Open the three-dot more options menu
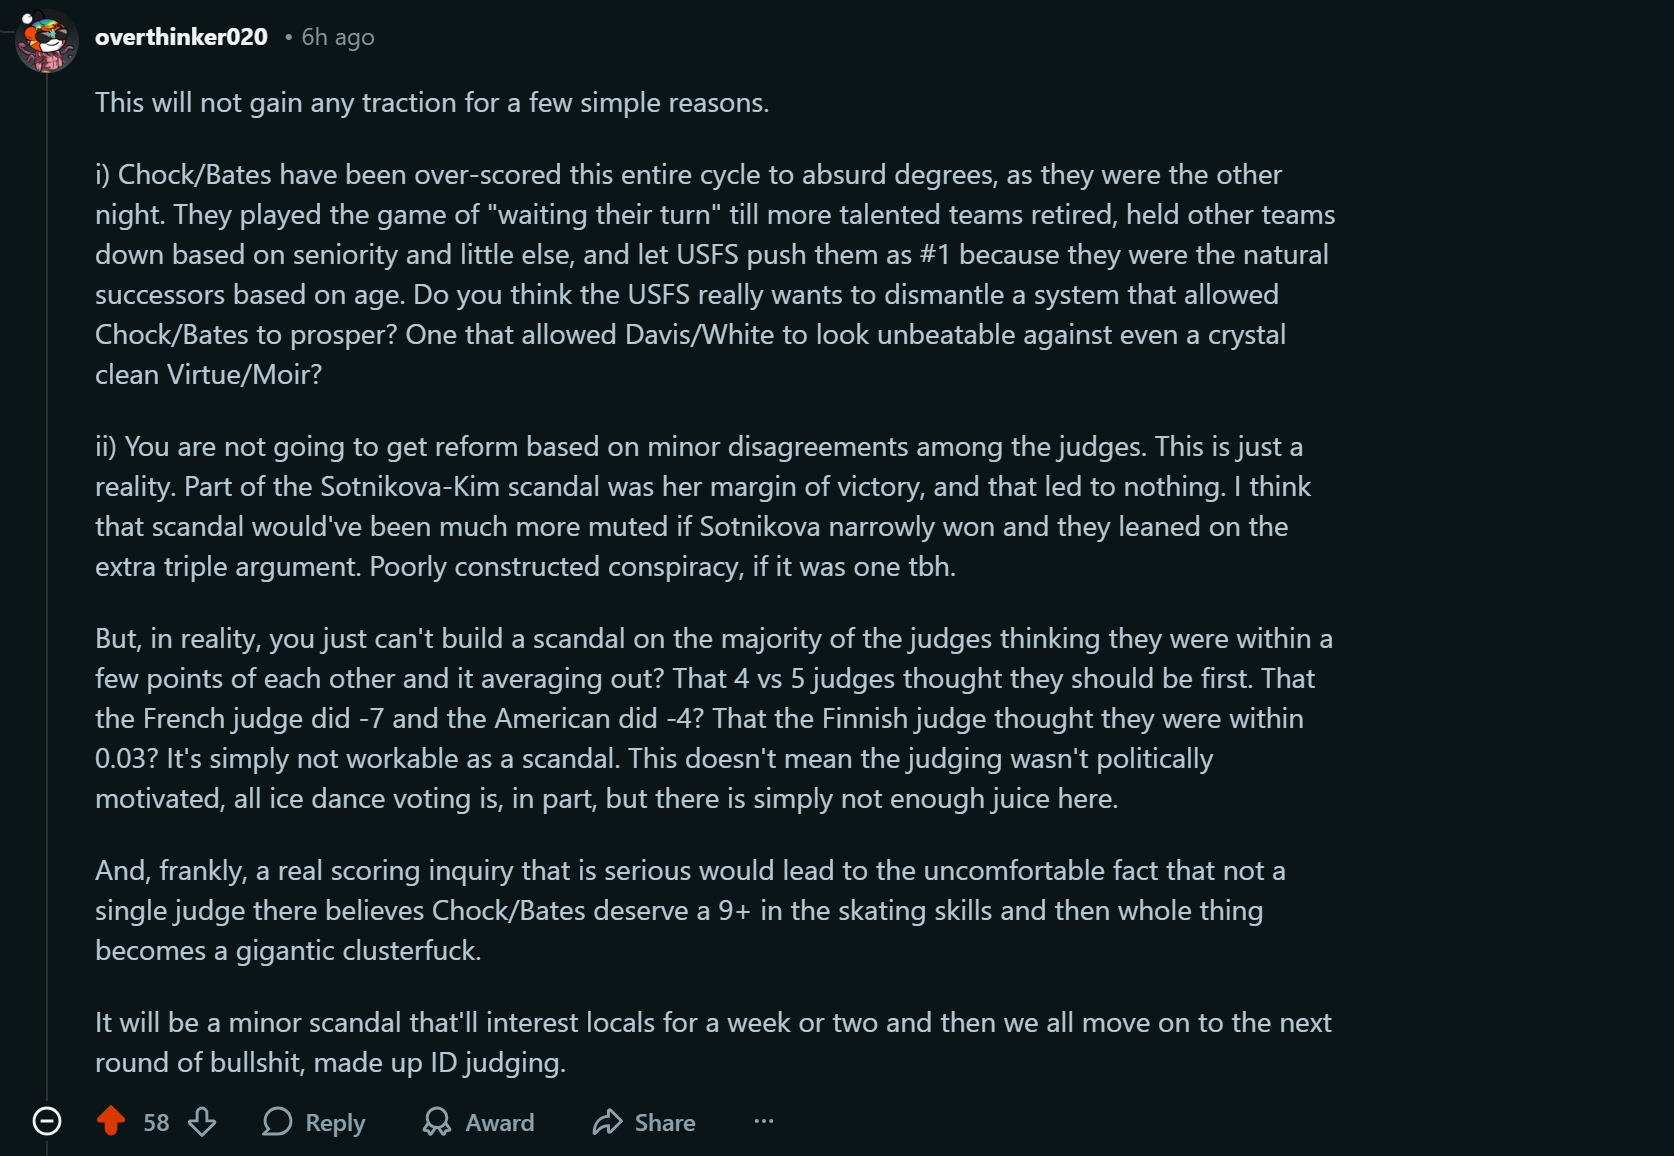Screen dimensions: 1674x1156 pos(764,1122)
